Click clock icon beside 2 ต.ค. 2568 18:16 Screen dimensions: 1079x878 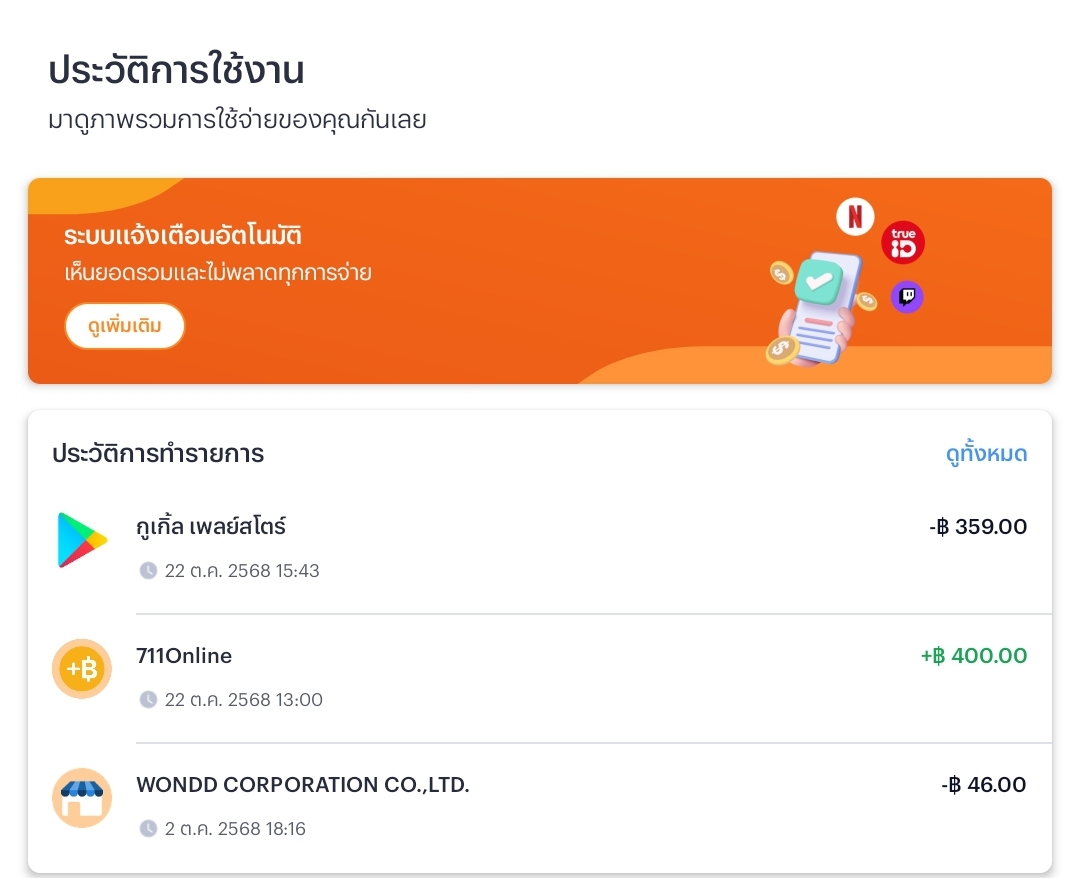click(x=148, y=829)
